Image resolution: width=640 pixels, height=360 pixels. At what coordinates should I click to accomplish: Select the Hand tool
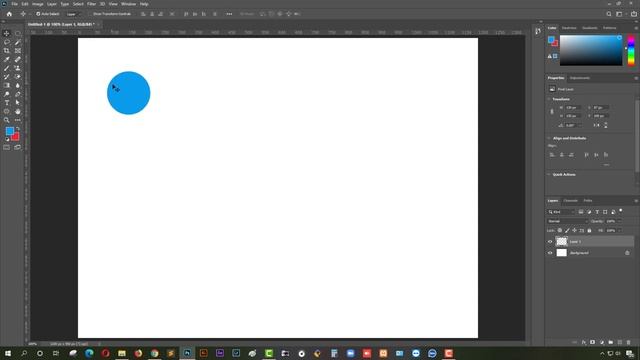(x=18, y=111)
